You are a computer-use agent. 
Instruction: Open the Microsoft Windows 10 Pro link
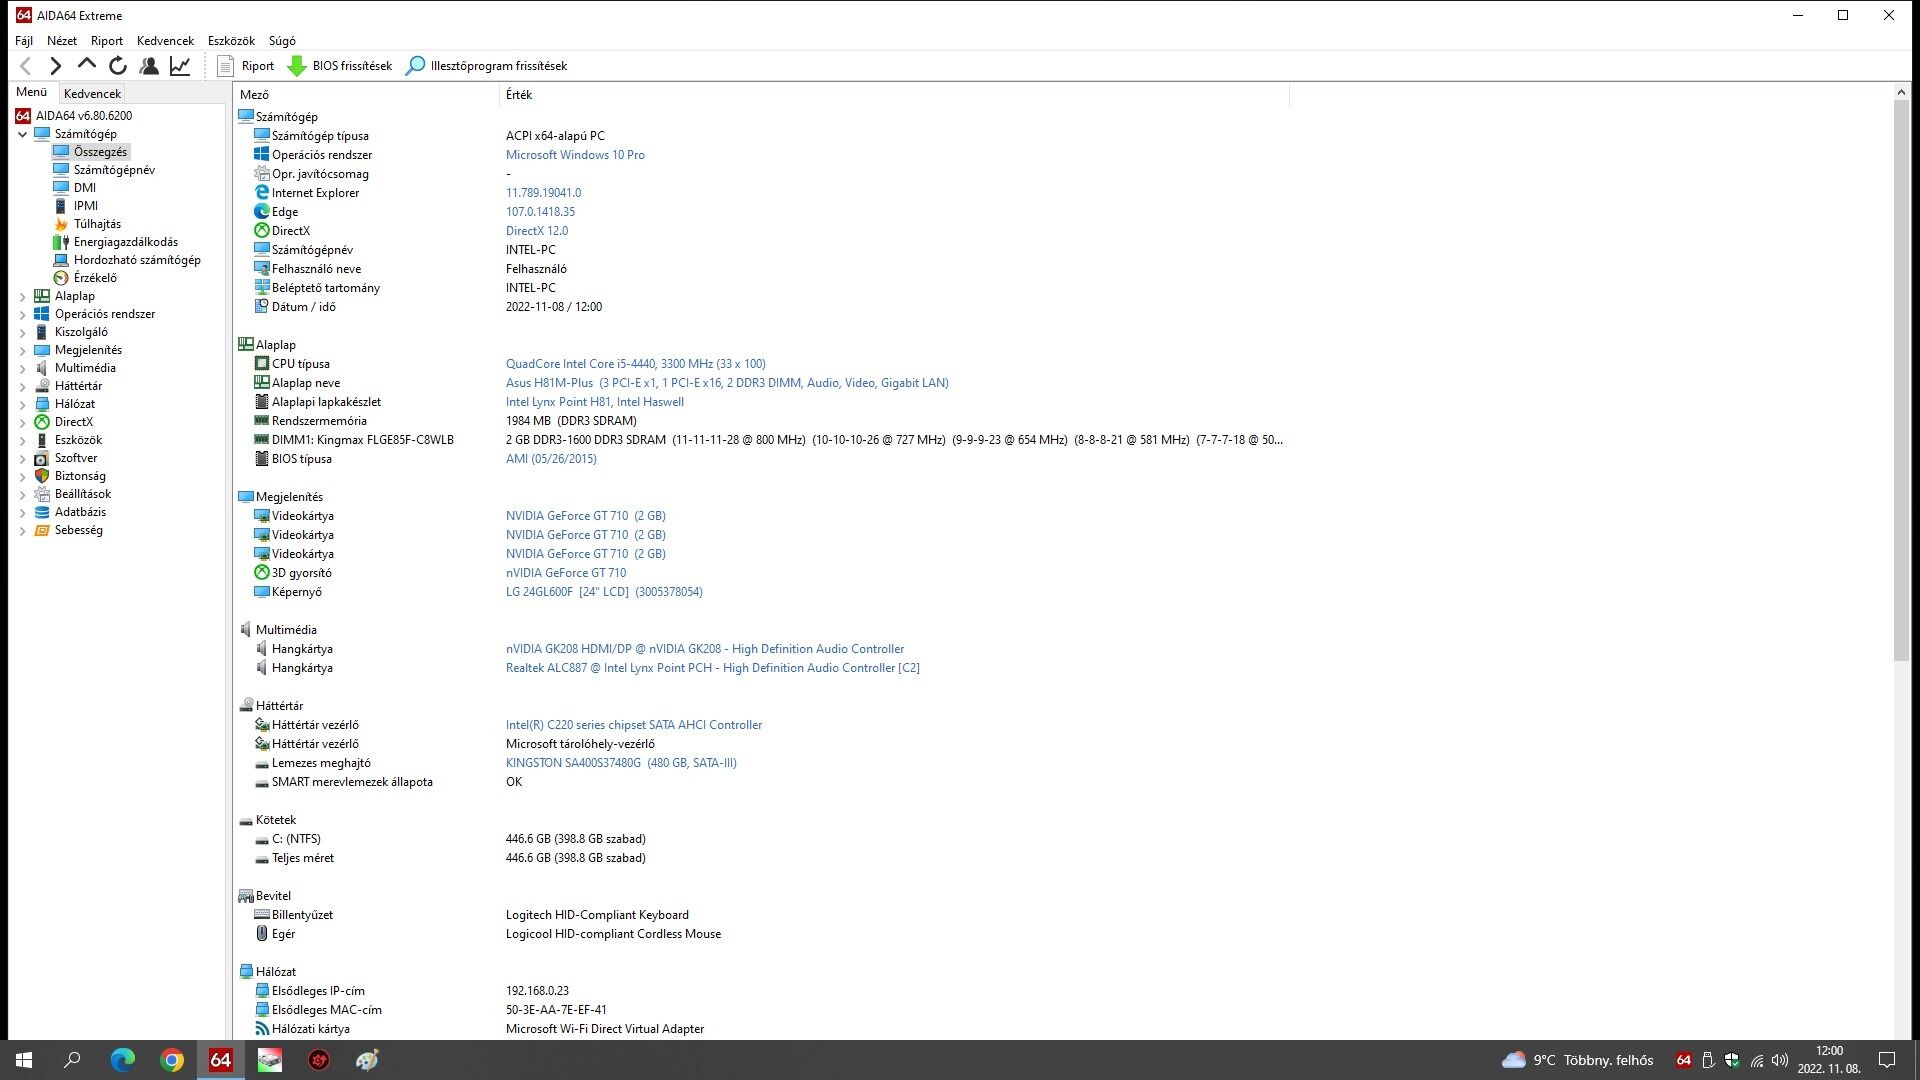(x=575, y=155)
